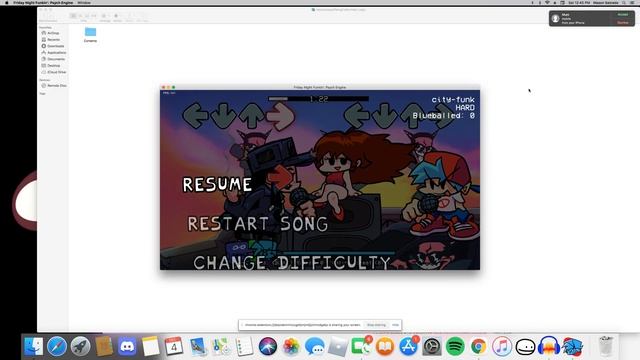Click Stop sharing in screen-share bar
This screenshot has width=640, height=360.
coord(376,325)
